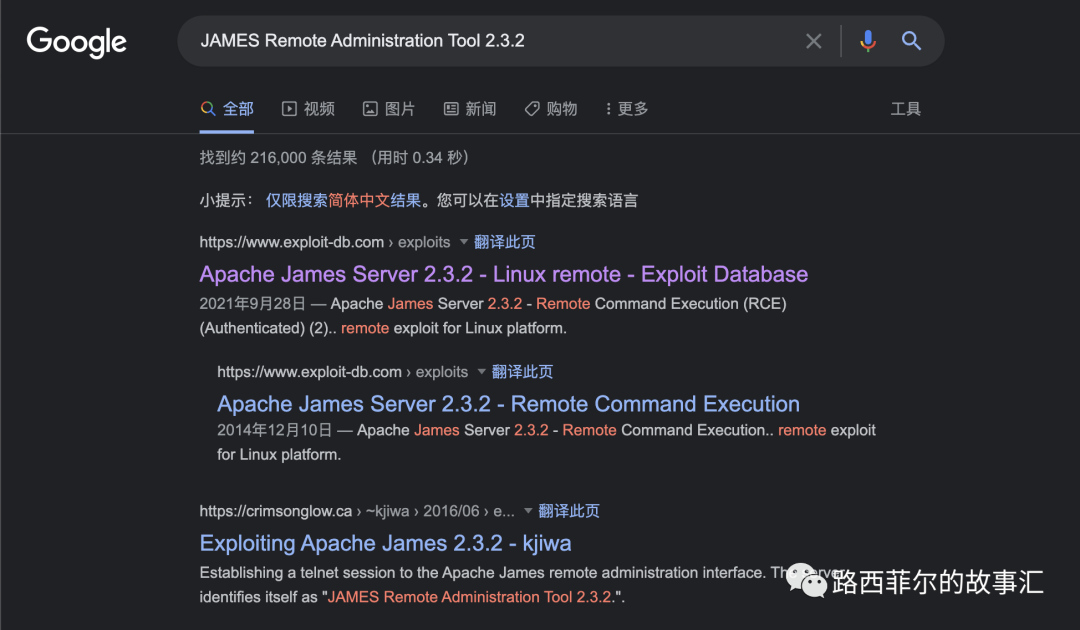Click the result count text 找到约 216,000 条结果

[x=278, y=158]
